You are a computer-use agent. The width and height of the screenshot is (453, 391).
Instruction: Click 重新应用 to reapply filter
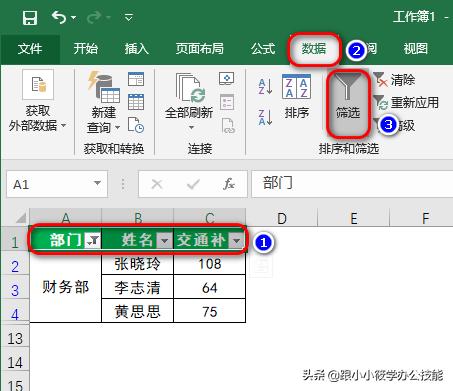click(x=406, y=102)
